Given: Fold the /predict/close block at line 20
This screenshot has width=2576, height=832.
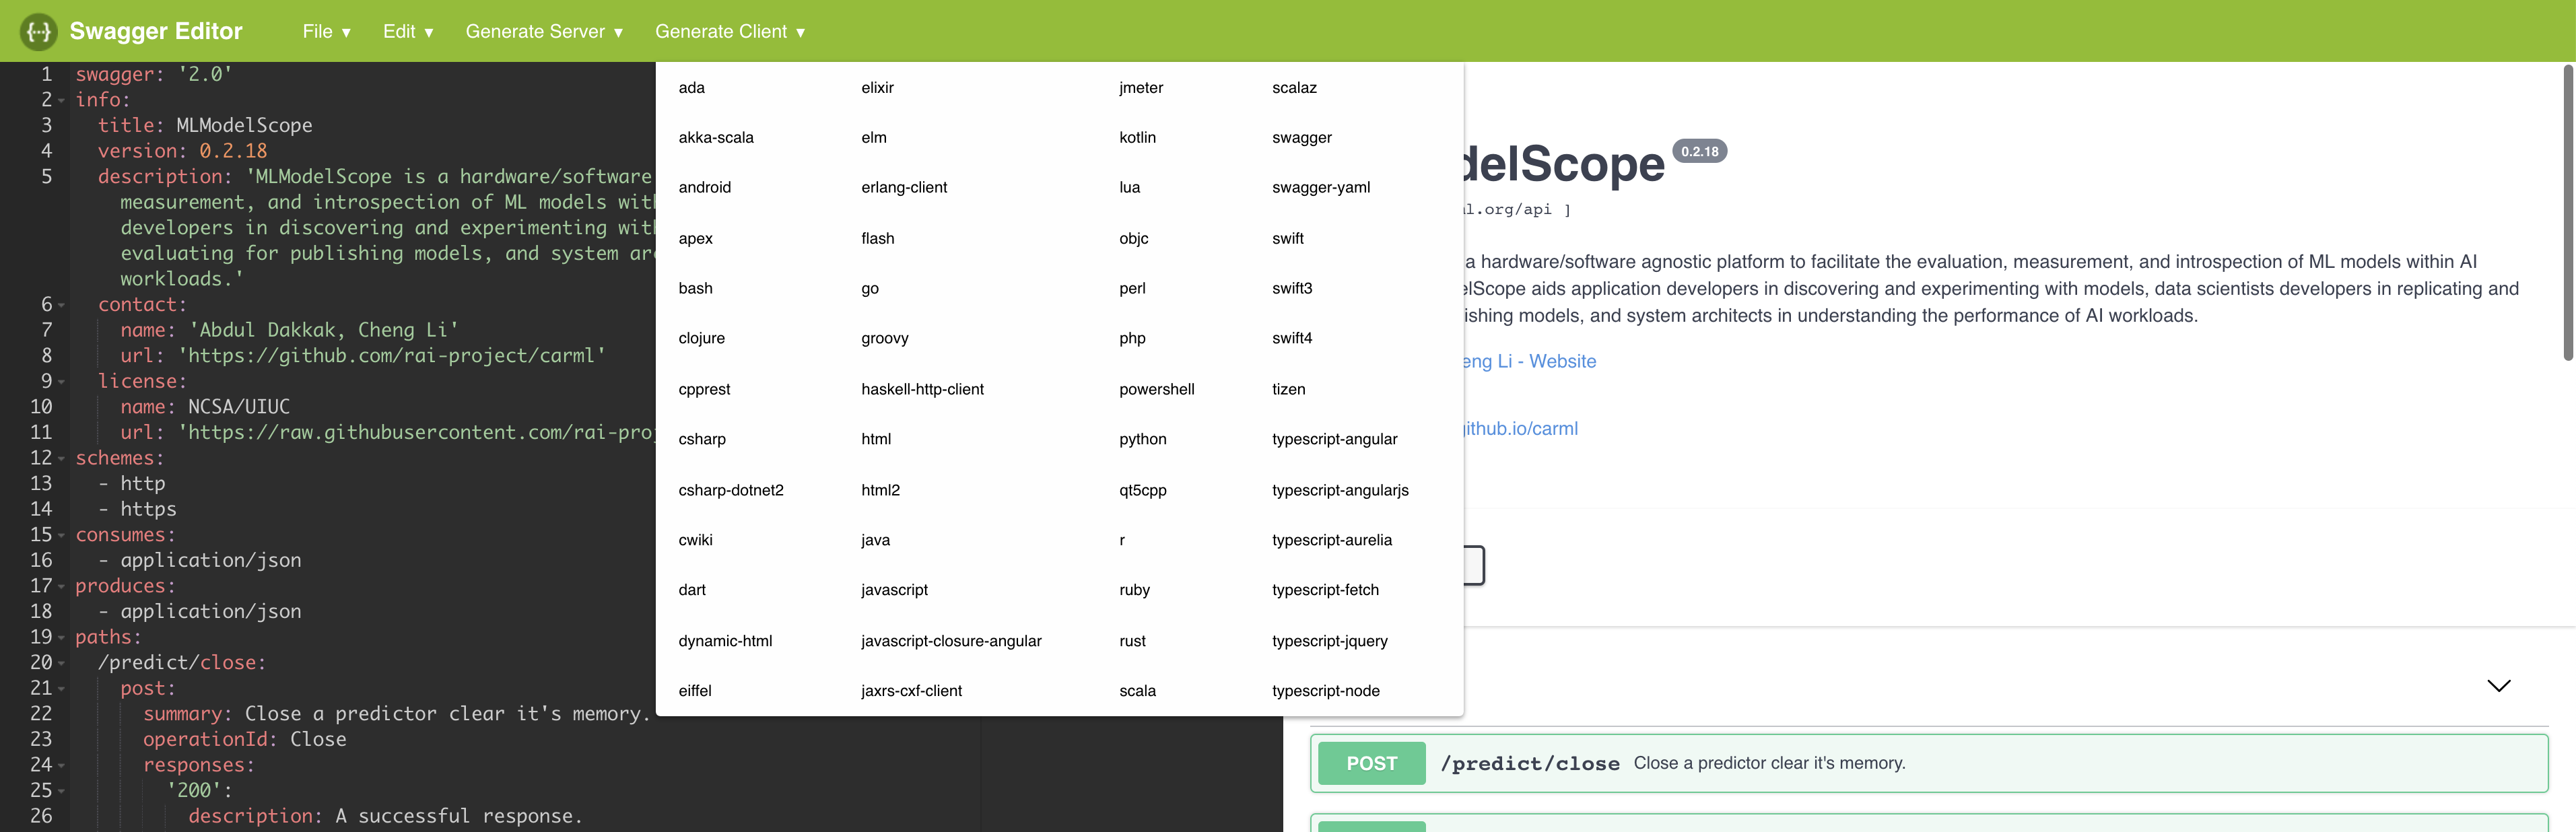Looking at the screenshot, I should tap(61, 664).
